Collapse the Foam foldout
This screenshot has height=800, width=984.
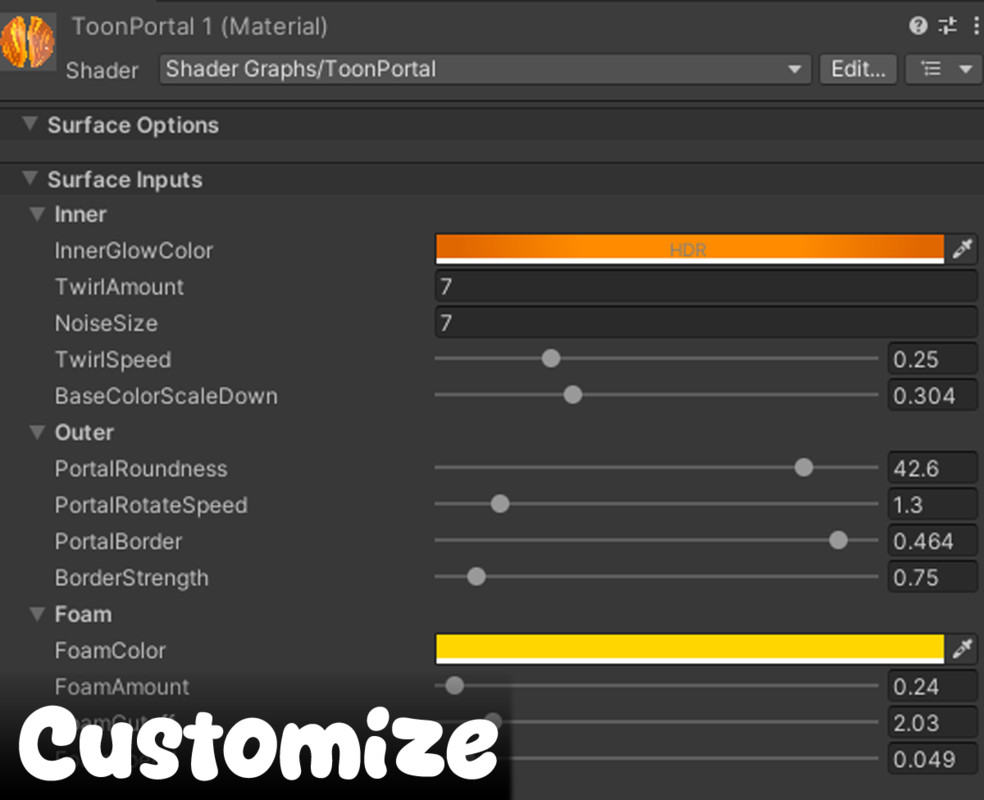click(x=37, y=614)
